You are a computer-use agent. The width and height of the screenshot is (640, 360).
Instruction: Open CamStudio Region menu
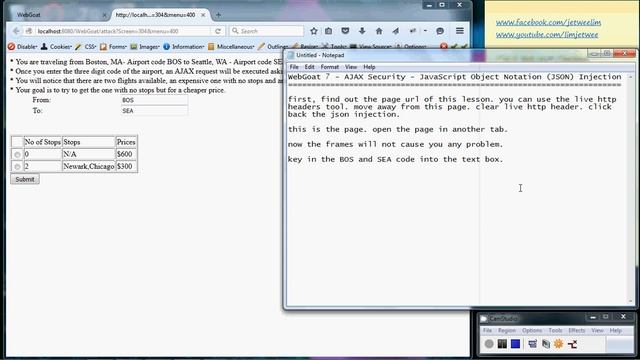[x=507, y=330]
